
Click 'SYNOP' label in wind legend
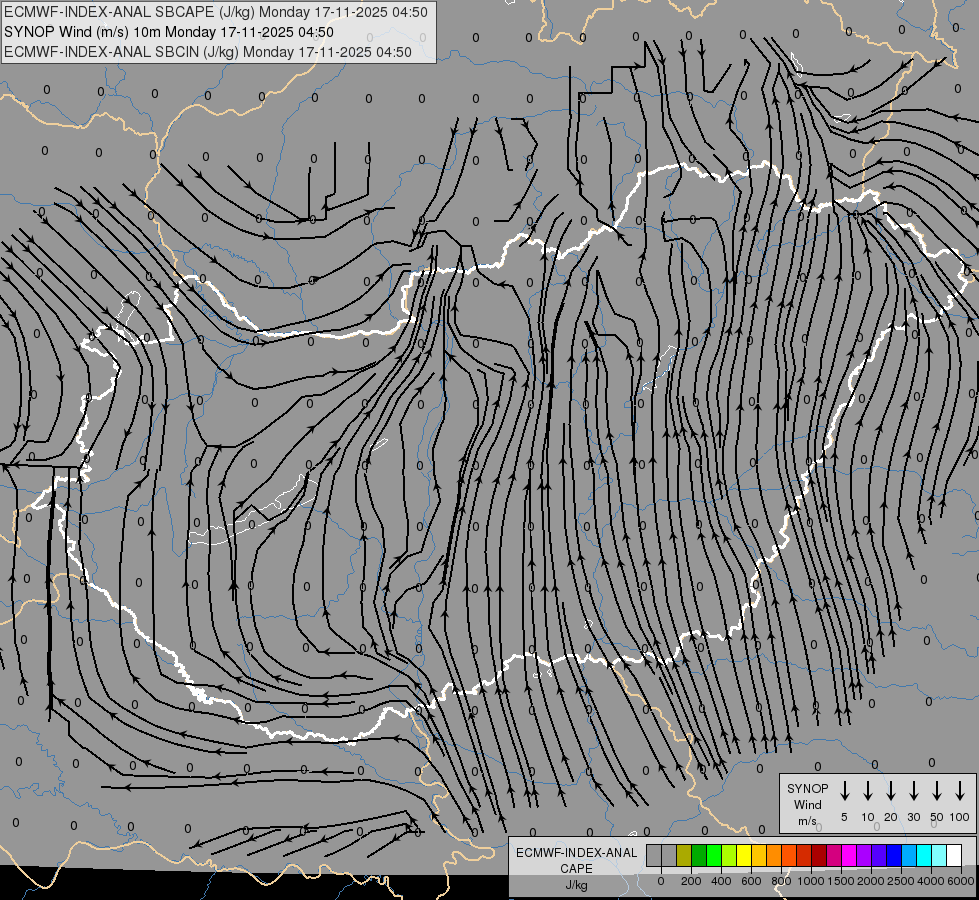point(807,788)
